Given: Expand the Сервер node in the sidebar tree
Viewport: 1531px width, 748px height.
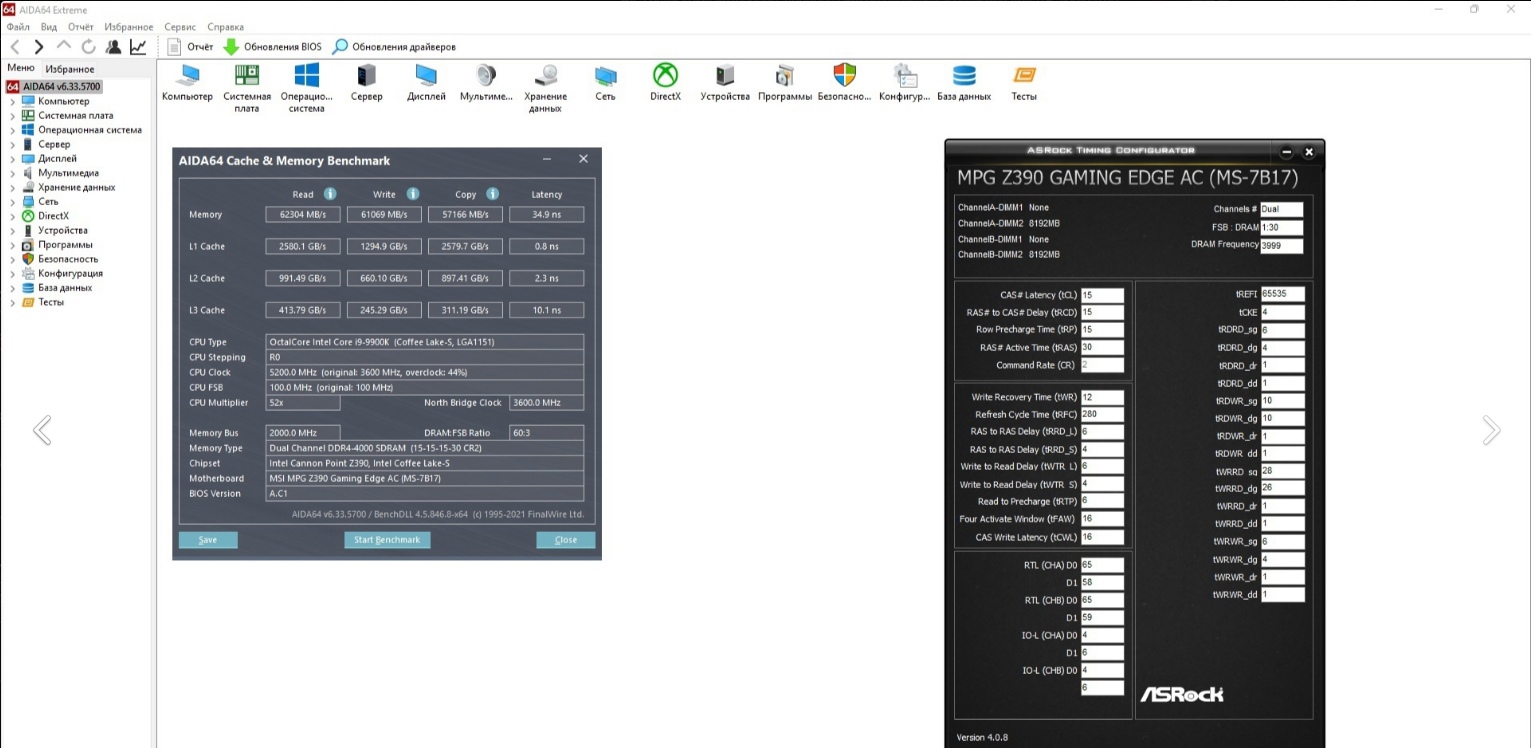Looking at the screenshot, I should [x=13, y=144].
